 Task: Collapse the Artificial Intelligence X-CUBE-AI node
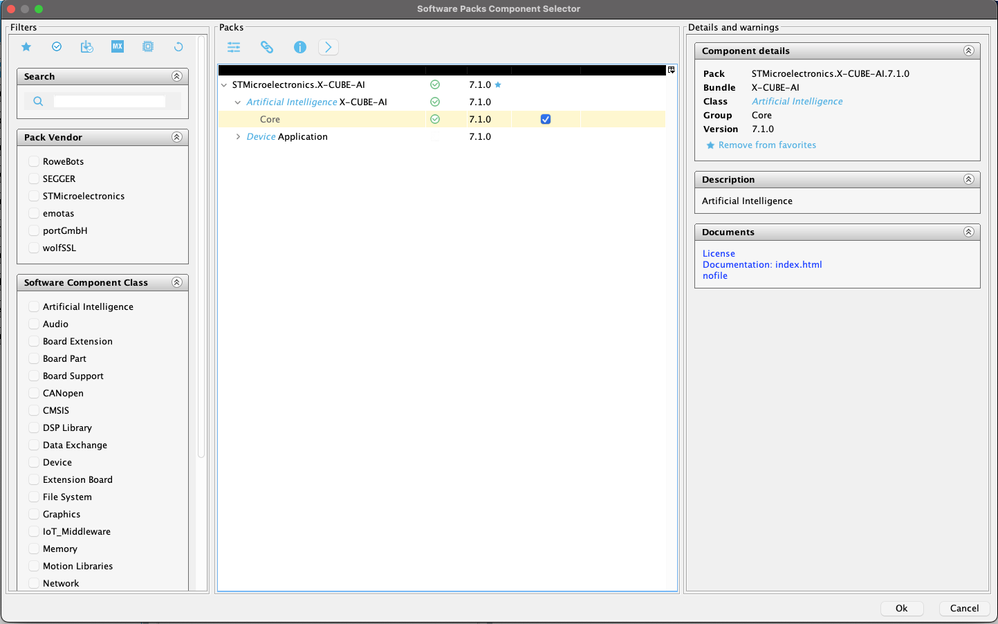click(x=238, y=102)
